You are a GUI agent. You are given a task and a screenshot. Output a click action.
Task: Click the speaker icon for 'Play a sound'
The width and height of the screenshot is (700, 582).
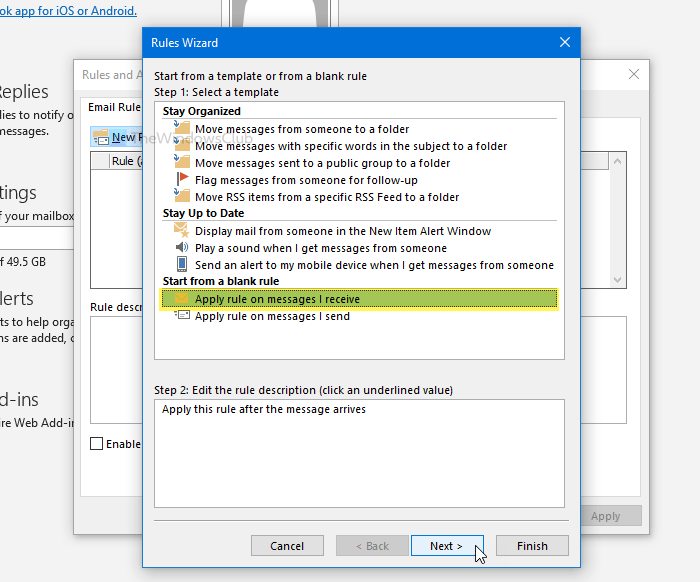click(x=182, y=247)
